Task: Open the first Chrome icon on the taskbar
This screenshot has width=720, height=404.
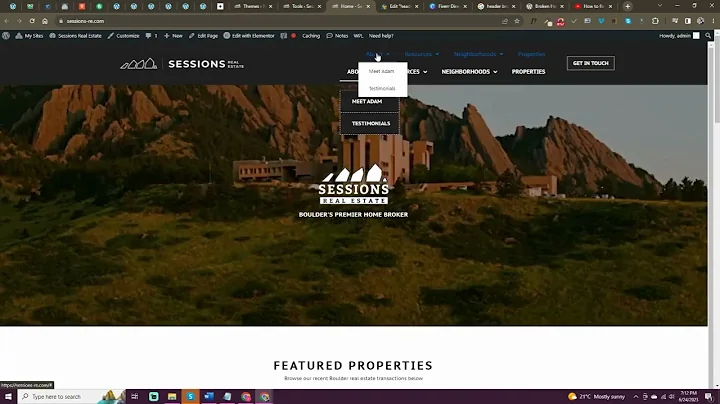Action: pyautogui.click(x=246, y=397)
